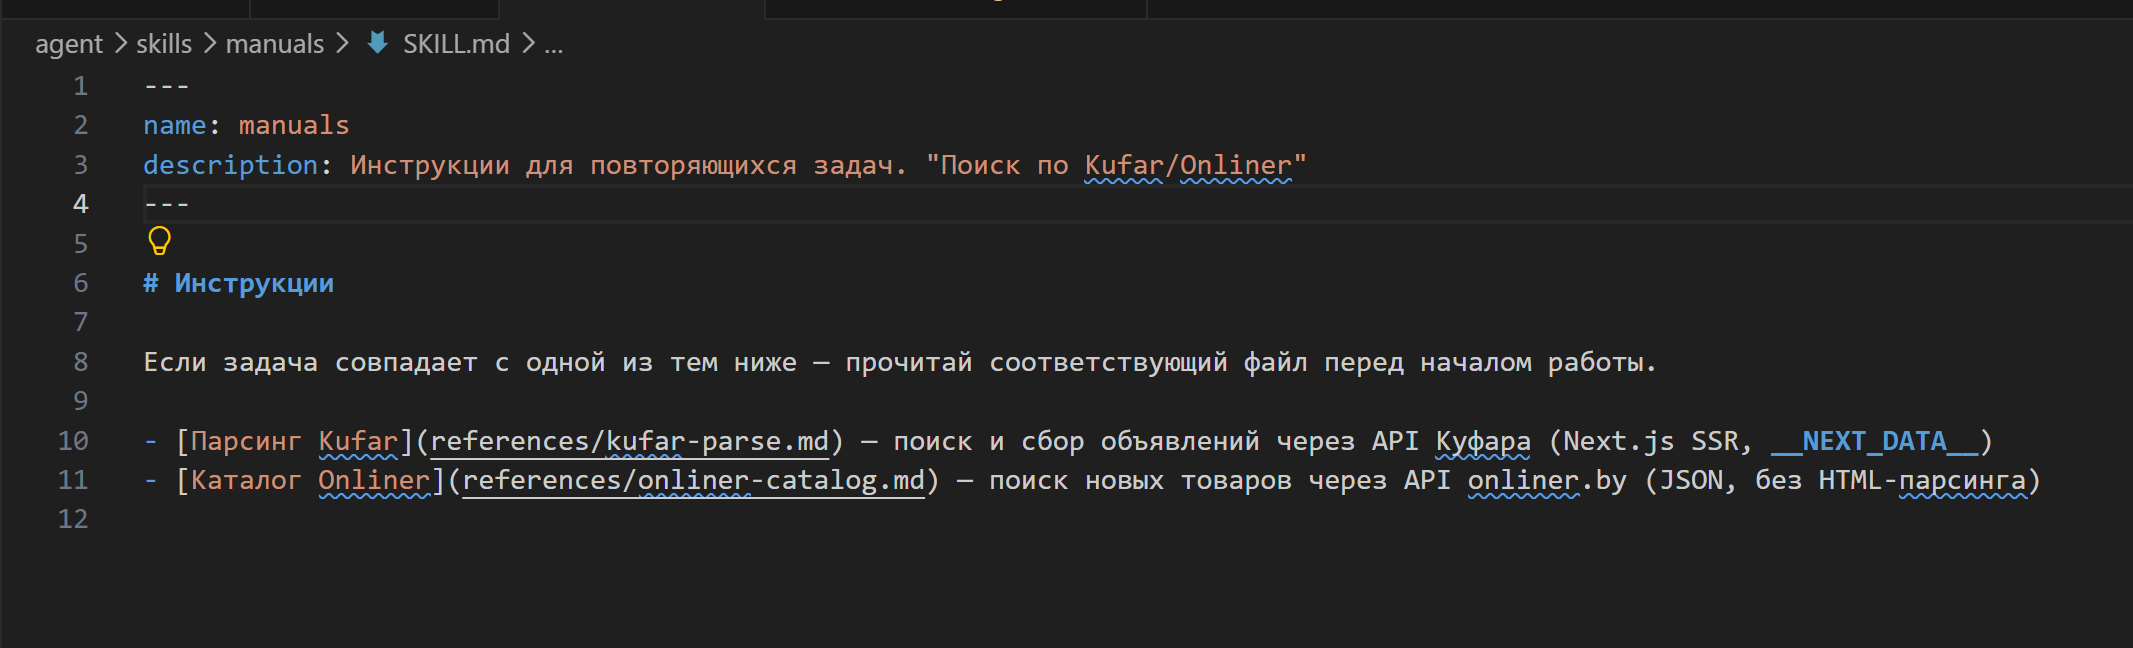Click 'Парсинг Kufar' link label

294,441
